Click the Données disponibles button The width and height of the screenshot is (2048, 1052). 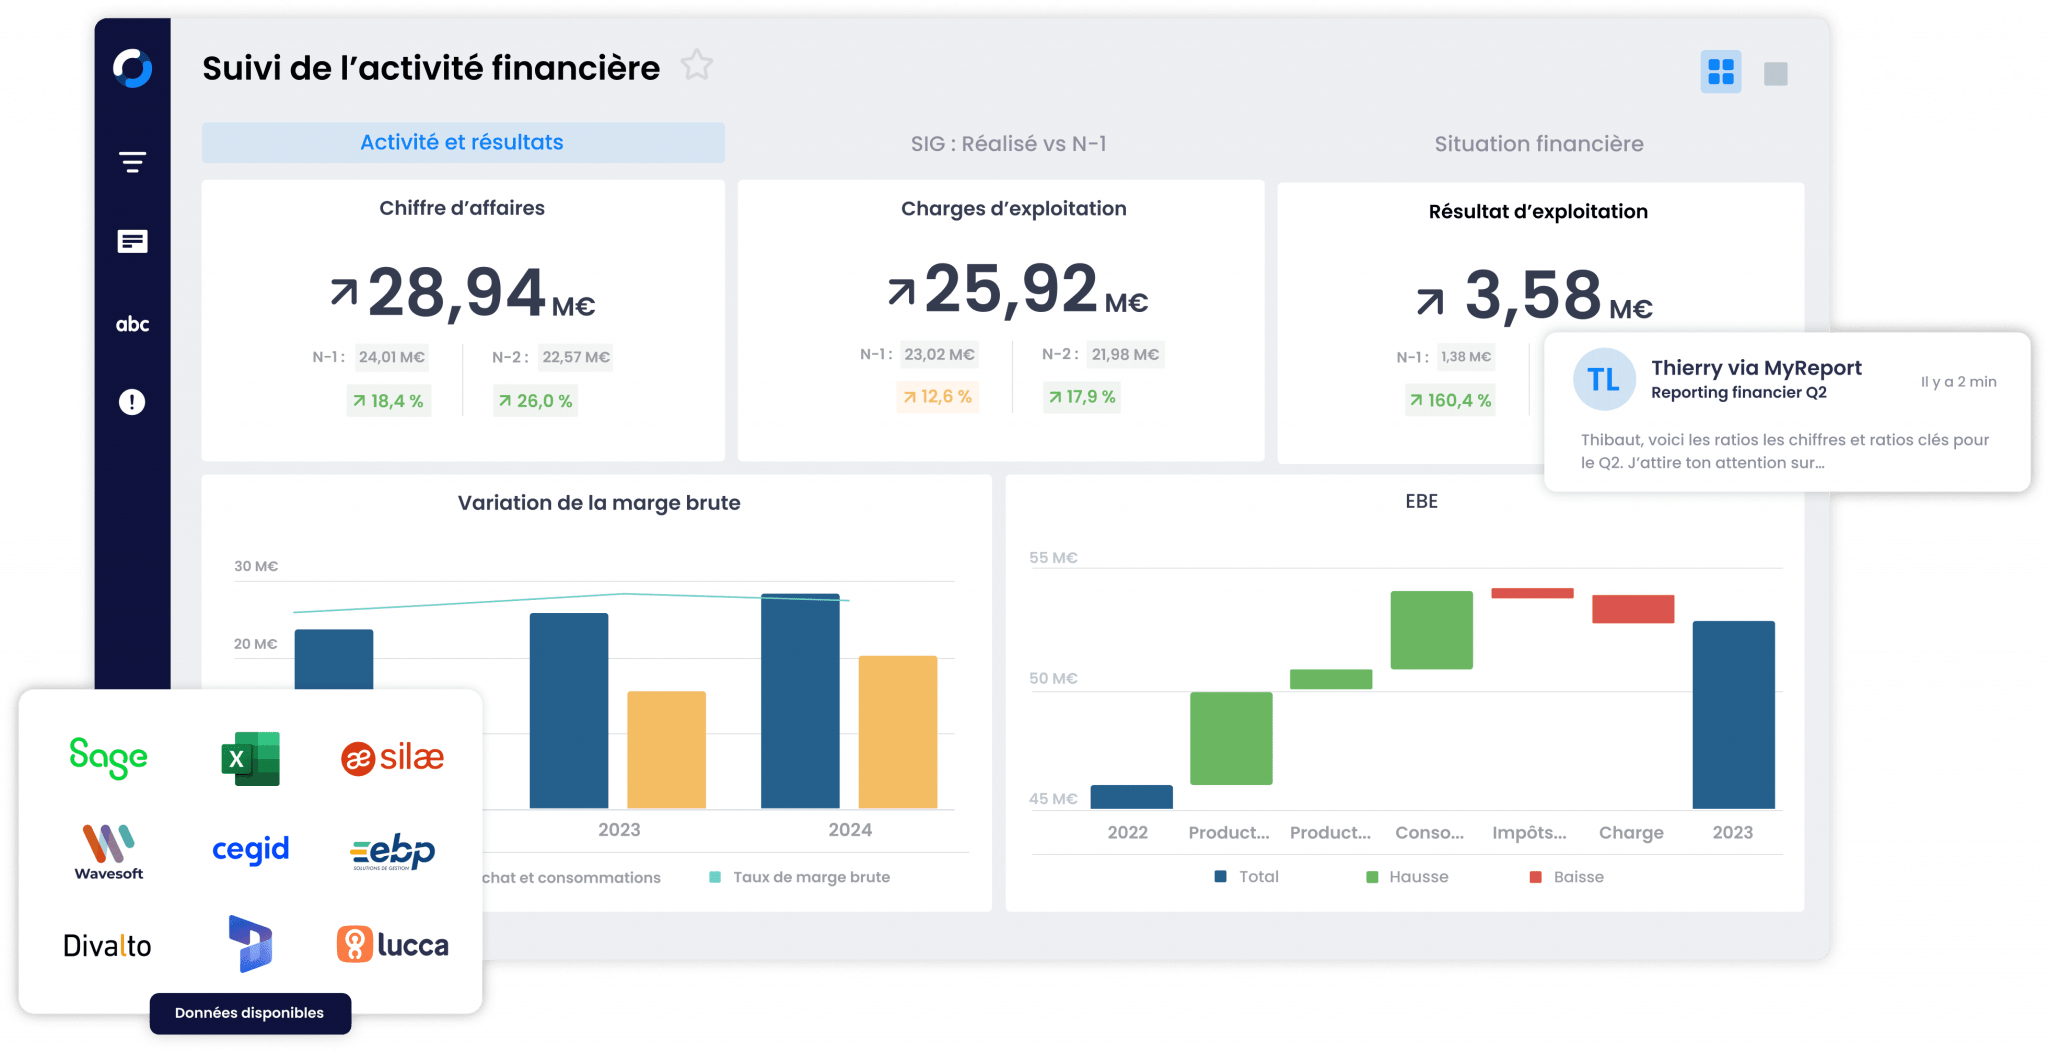coord(250,1013)
